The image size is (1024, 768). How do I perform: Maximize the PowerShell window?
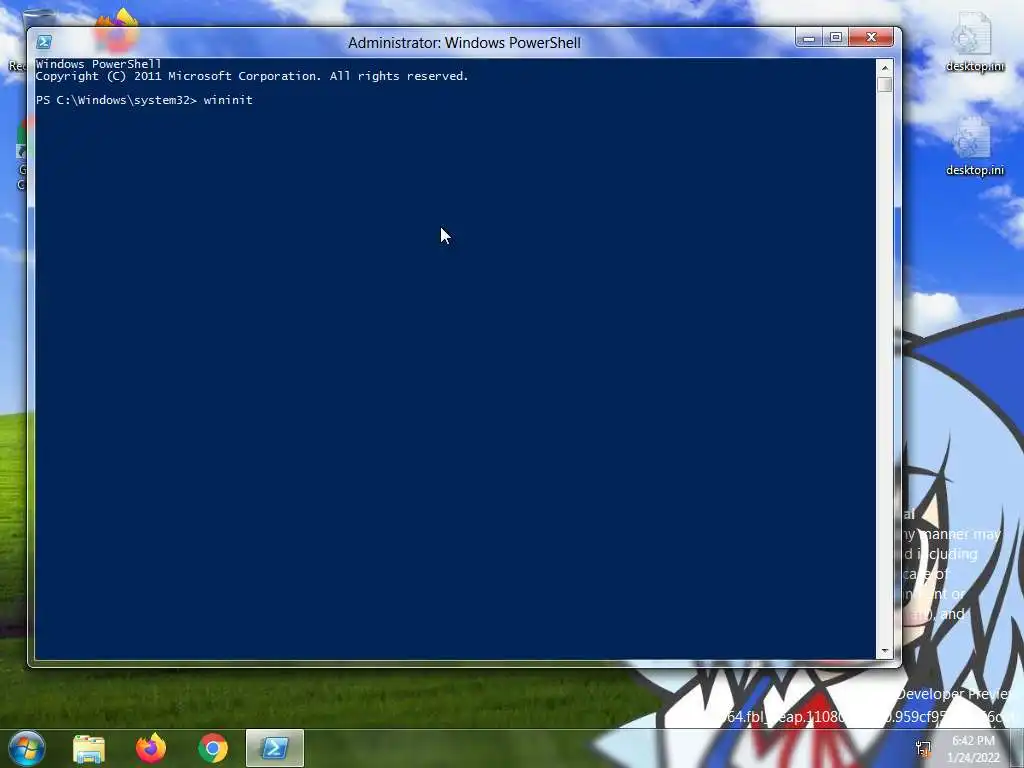tap(835, 38)
